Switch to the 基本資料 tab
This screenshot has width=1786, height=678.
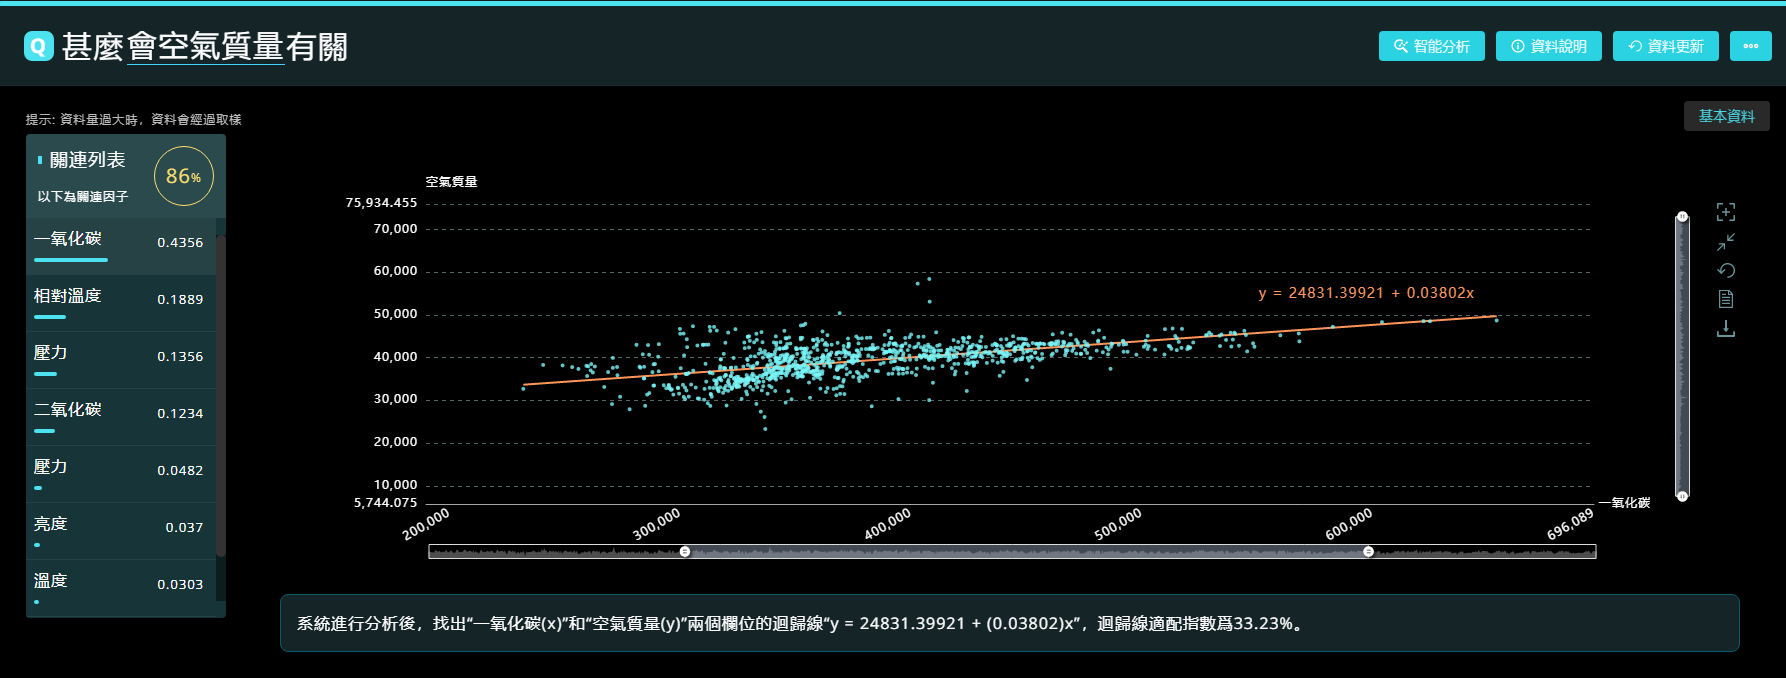(1726, 116)
